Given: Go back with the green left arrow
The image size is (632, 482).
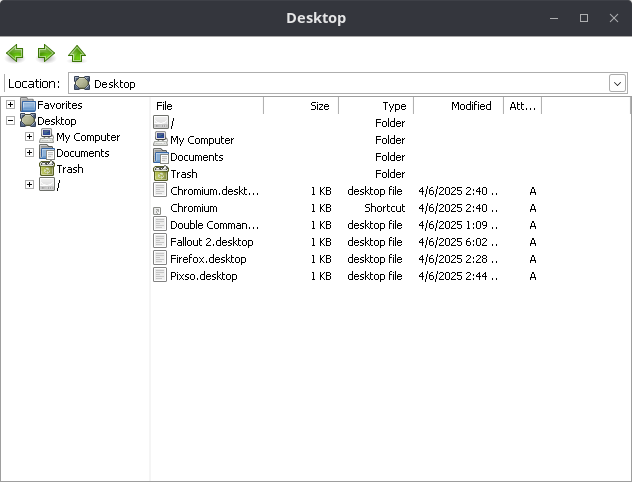Looking at the screenshot, I should pos(15,53).
